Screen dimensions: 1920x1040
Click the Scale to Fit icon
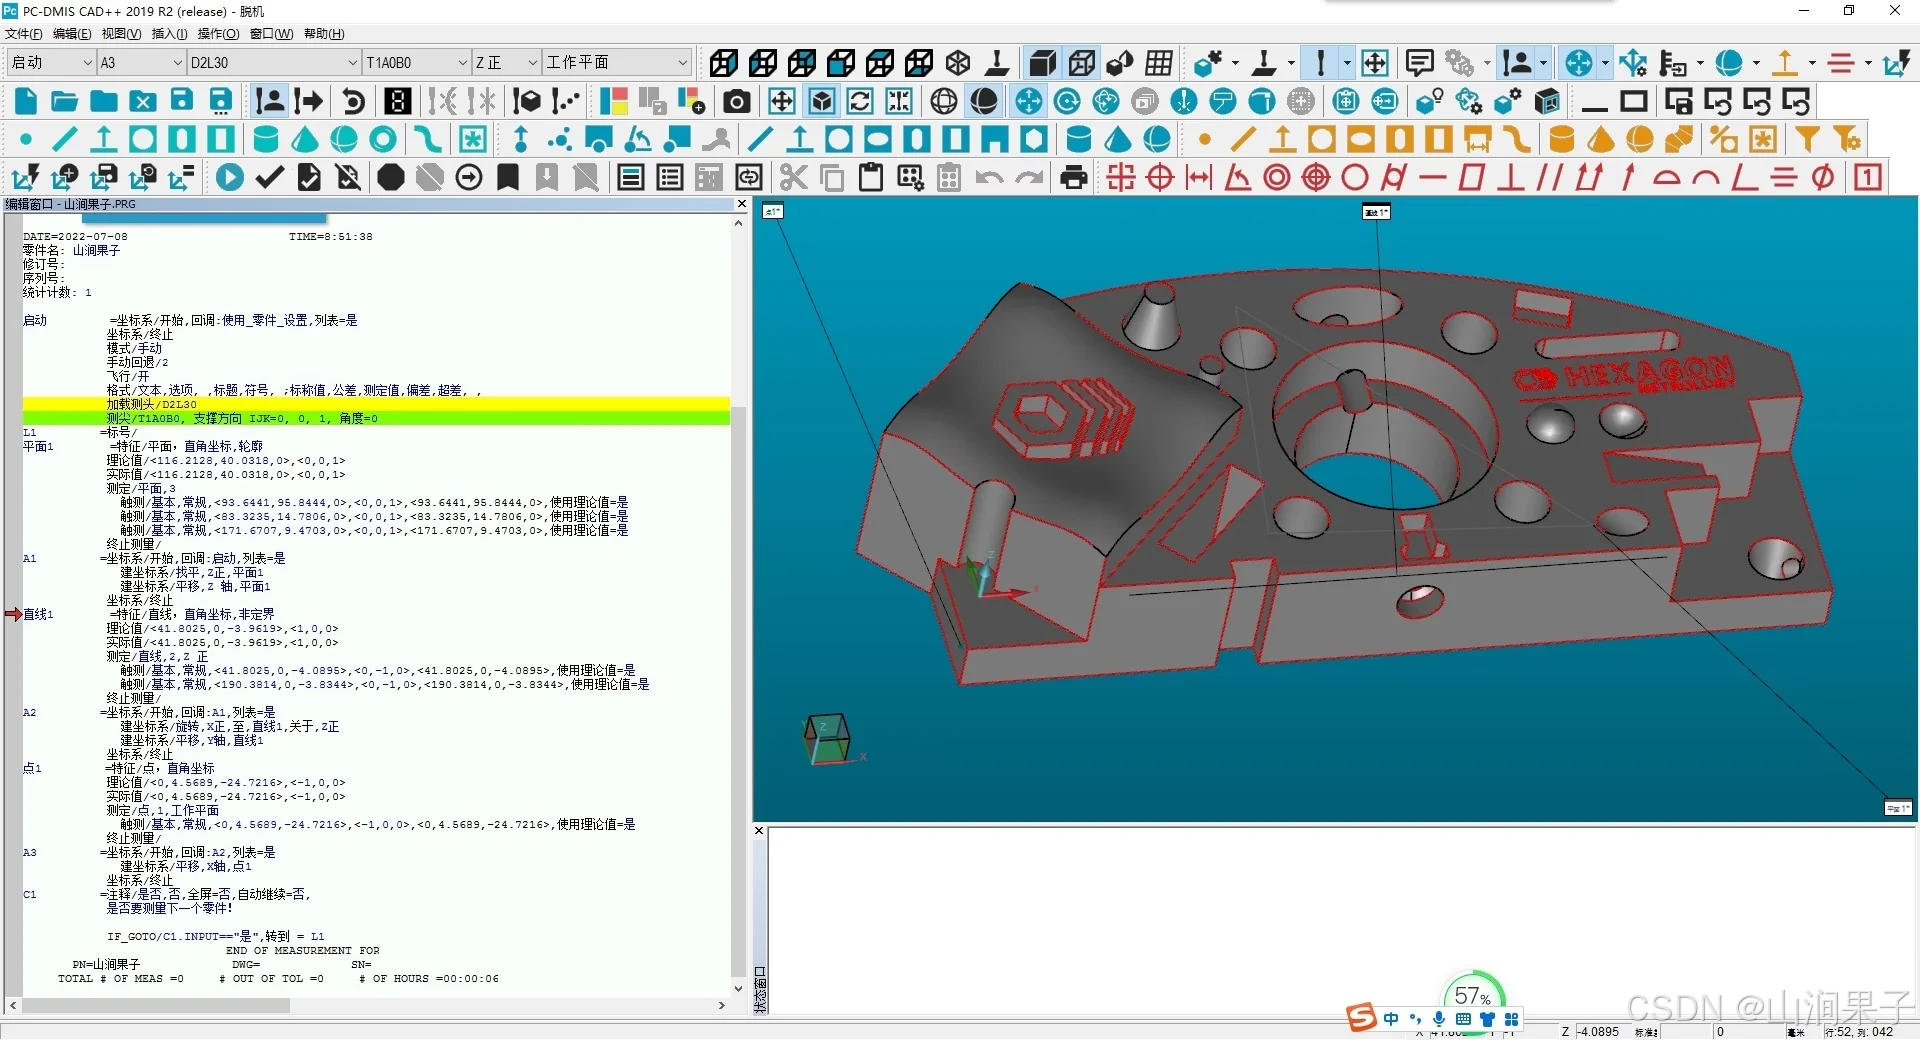tap(782, 101)
